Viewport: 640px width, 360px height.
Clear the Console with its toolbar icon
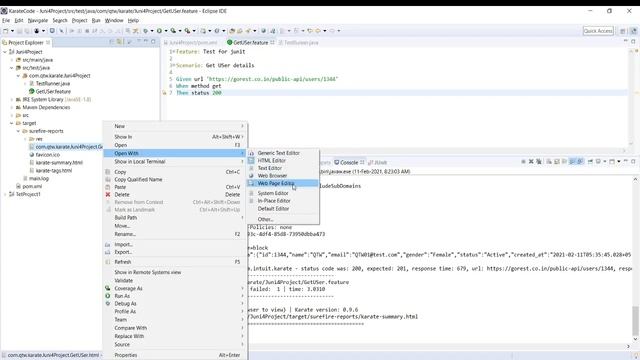(549, 162)
